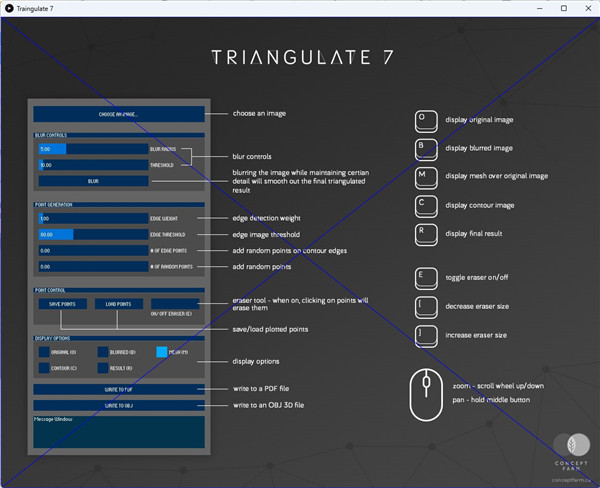This screenshot has width=600, height=488.
Task: Open the conceptfarm.ca link
Action: point(572,480)
